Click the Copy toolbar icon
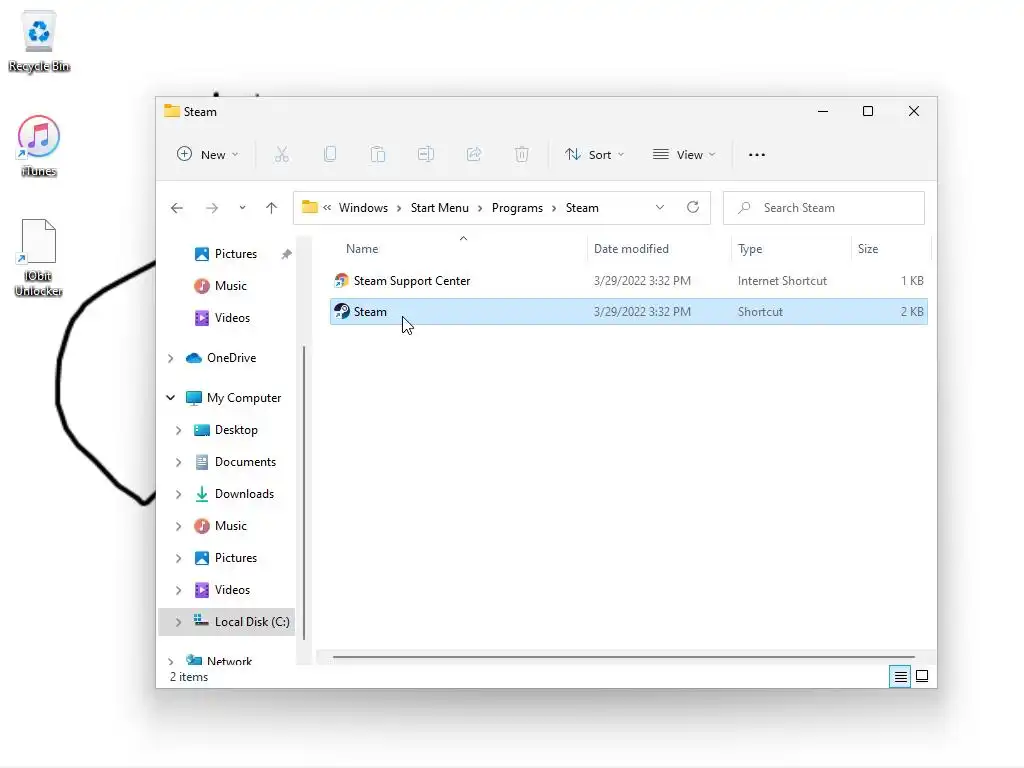This screenshot has width=1024, height=768. (330, 155)
